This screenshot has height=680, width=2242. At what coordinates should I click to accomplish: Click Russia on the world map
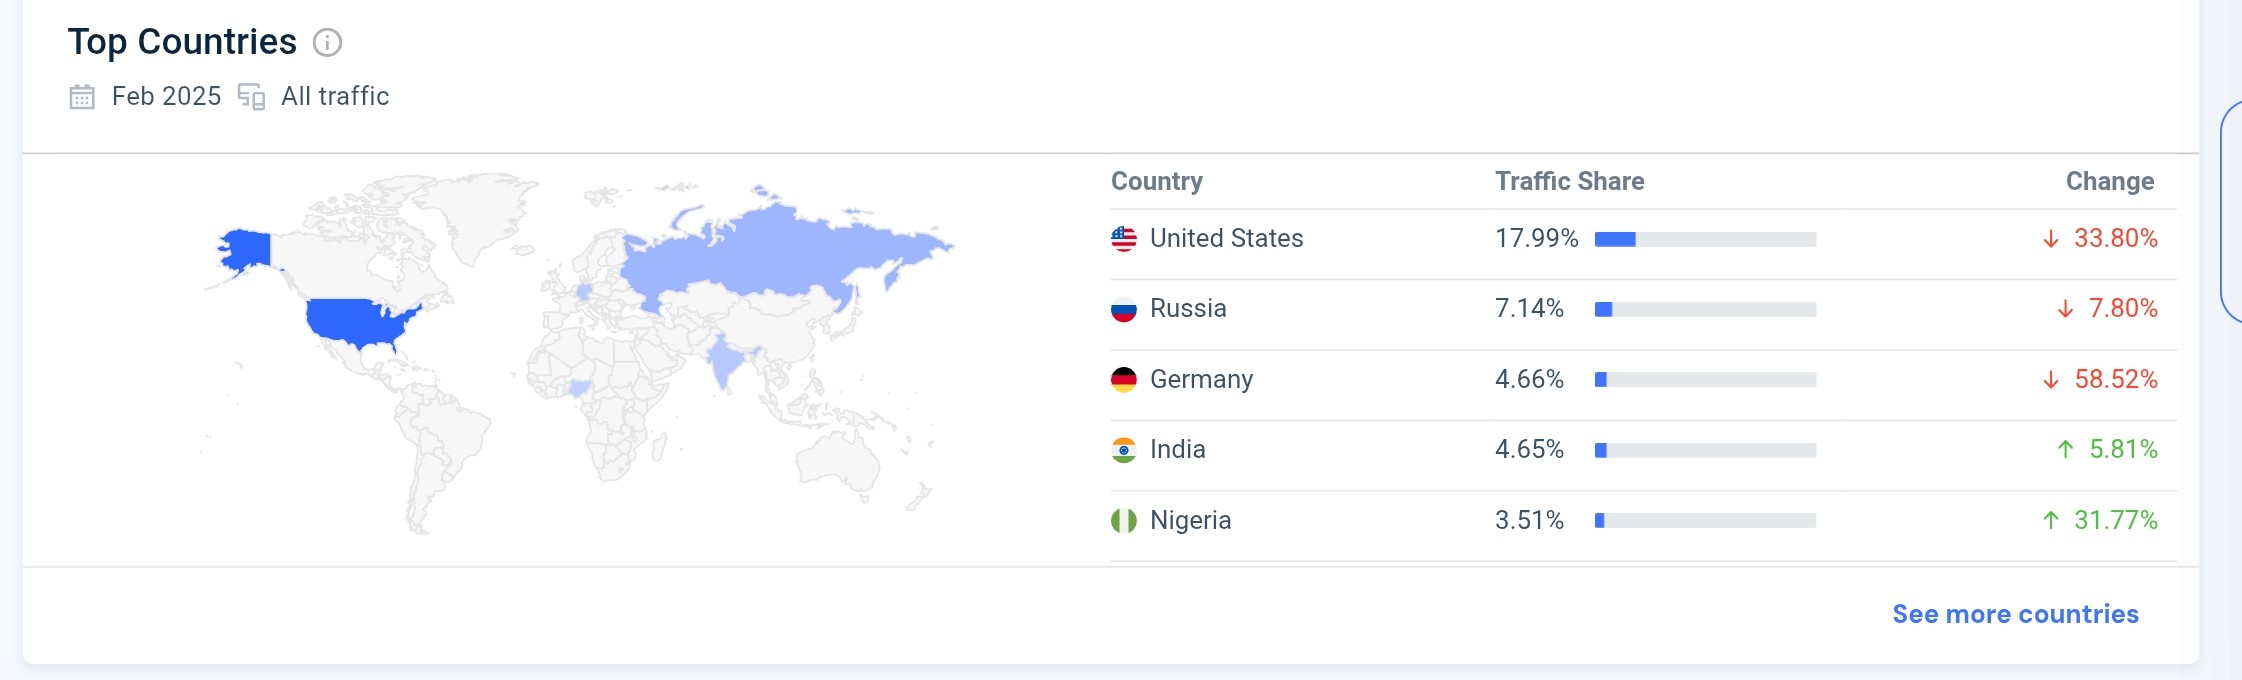[780, 250]
